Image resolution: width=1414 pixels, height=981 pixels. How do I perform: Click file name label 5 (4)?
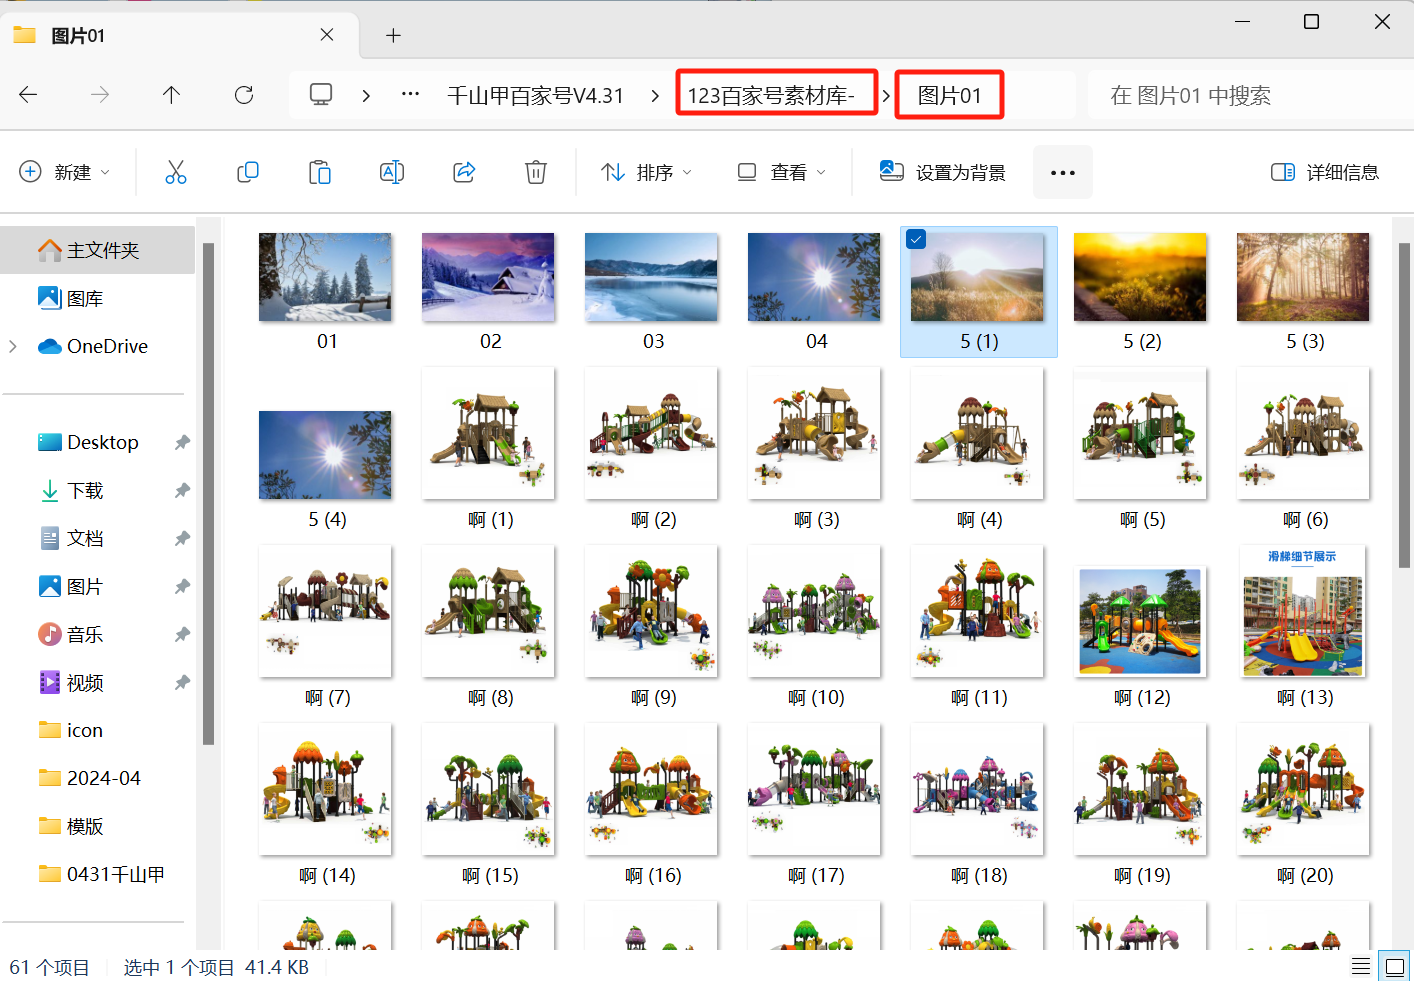[327, 519]
